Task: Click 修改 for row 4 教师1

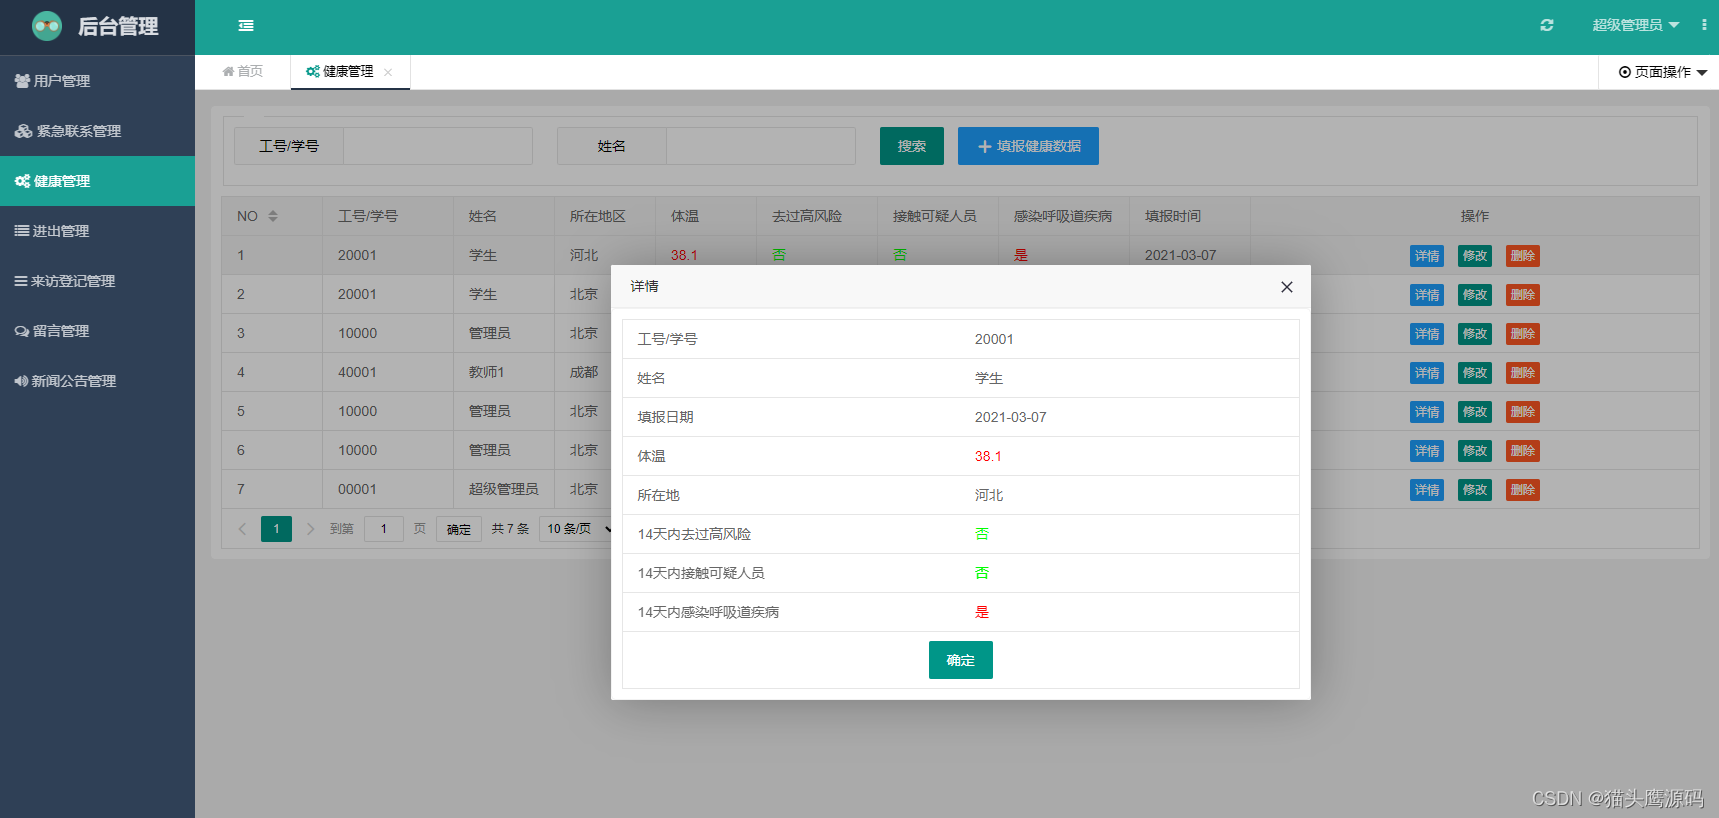Action: tap(1475, 373)
